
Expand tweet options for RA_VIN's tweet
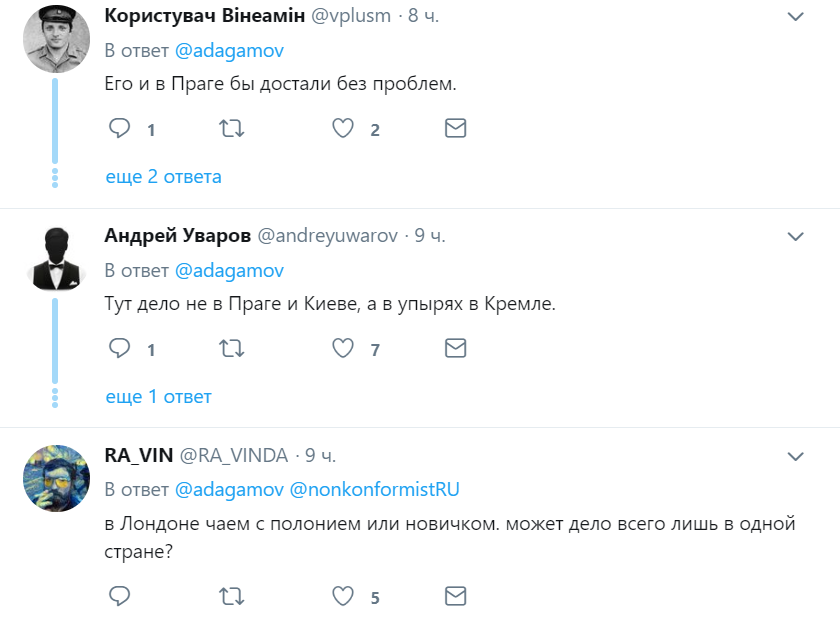tap(796, 457)
